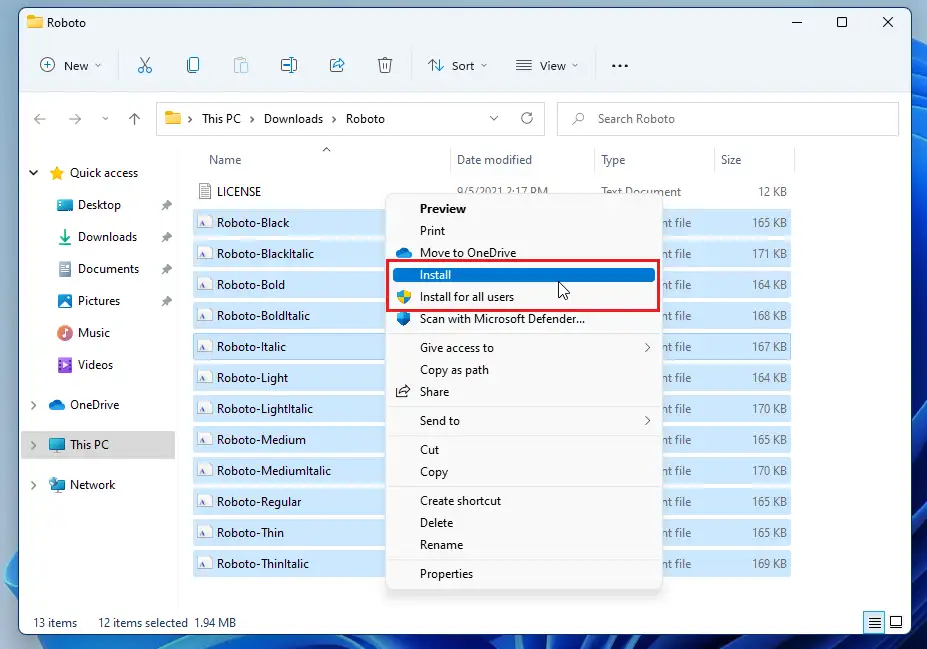Screen dimensions: 927x649
Task: Click the Share toolbar icon
Action: [x=337, y=65]
